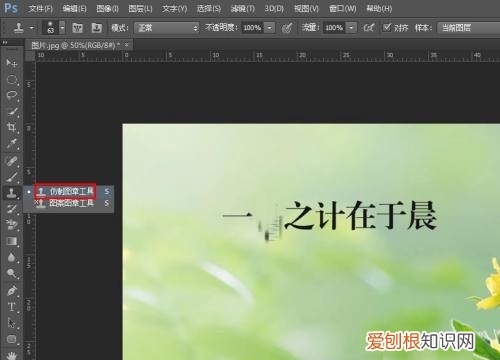This screenshot has width=500, height=360.
Task: Open the 图像(I) menu
Action: [x=107, y=8]
